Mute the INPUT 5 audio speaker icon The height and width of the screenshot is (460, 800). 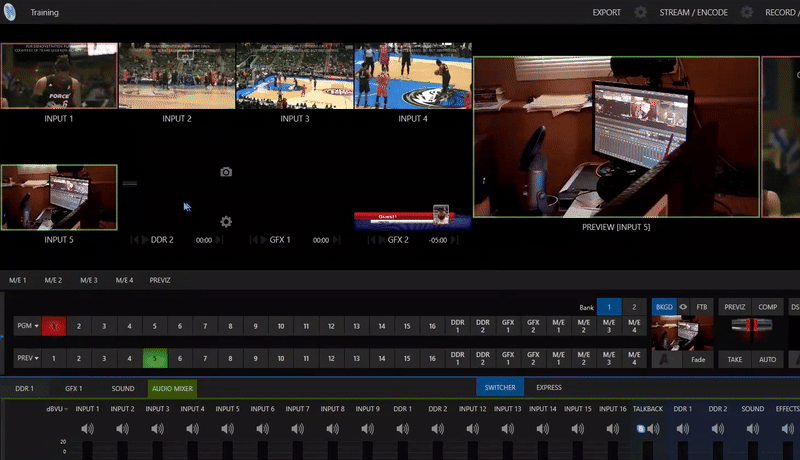(x=228, y=429)
